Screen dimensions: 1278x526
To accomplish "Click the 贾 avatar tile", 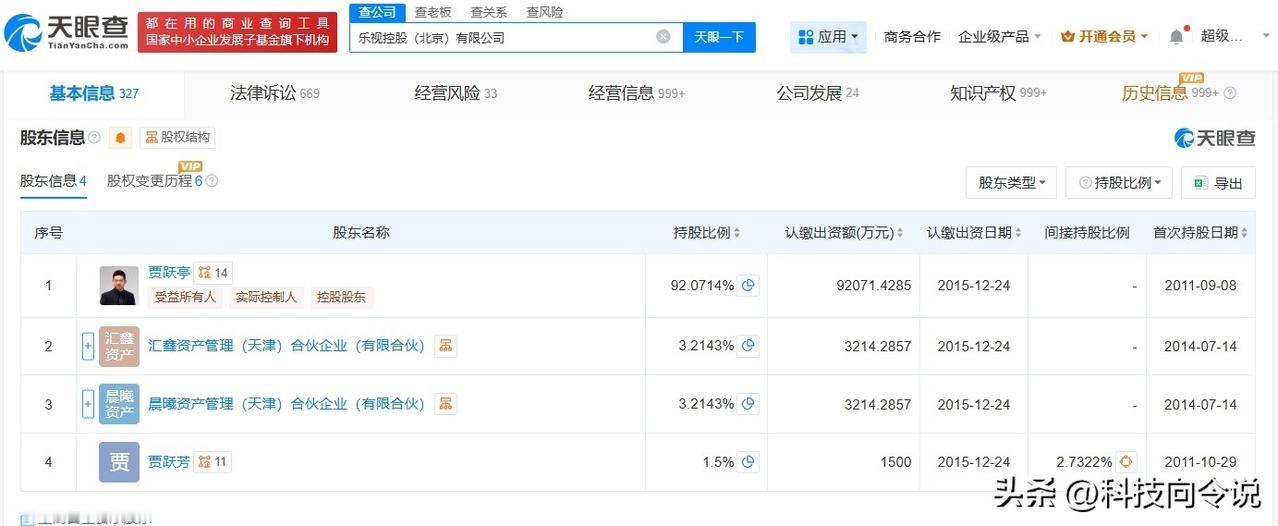I will pyautogui.click(x=119, y=462).
